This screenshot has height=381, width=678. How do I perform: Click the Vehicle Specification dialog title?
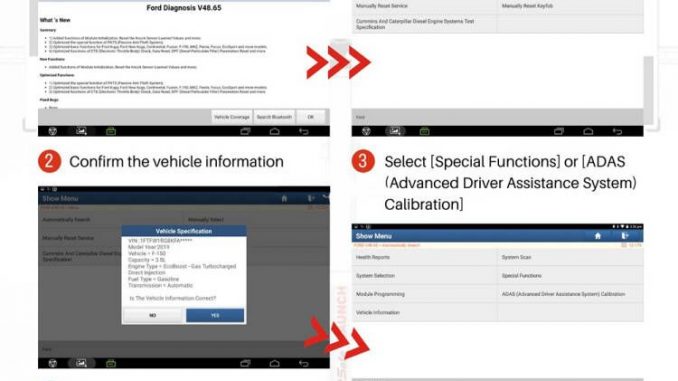184,231
